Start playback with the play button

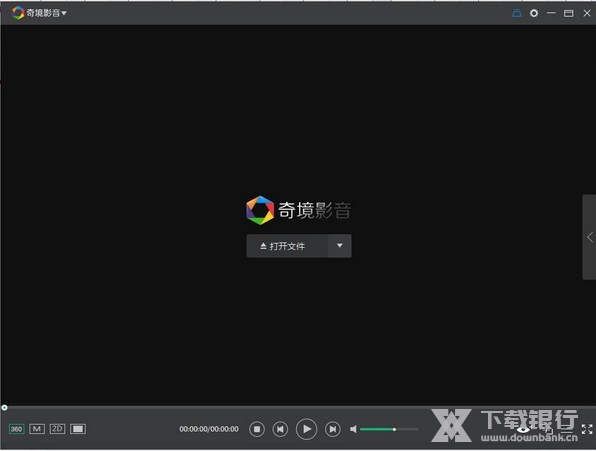(306, 429)
